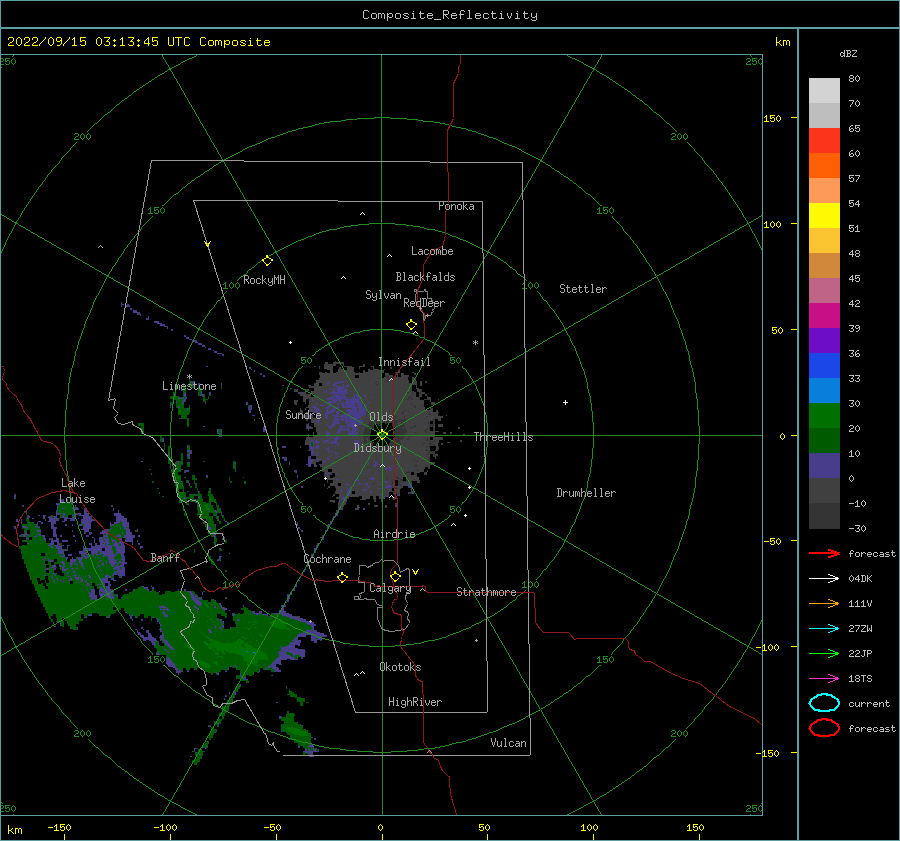Click the red forecast ellipse icon
The image size is (900, 841).
[x=824, y=728]
